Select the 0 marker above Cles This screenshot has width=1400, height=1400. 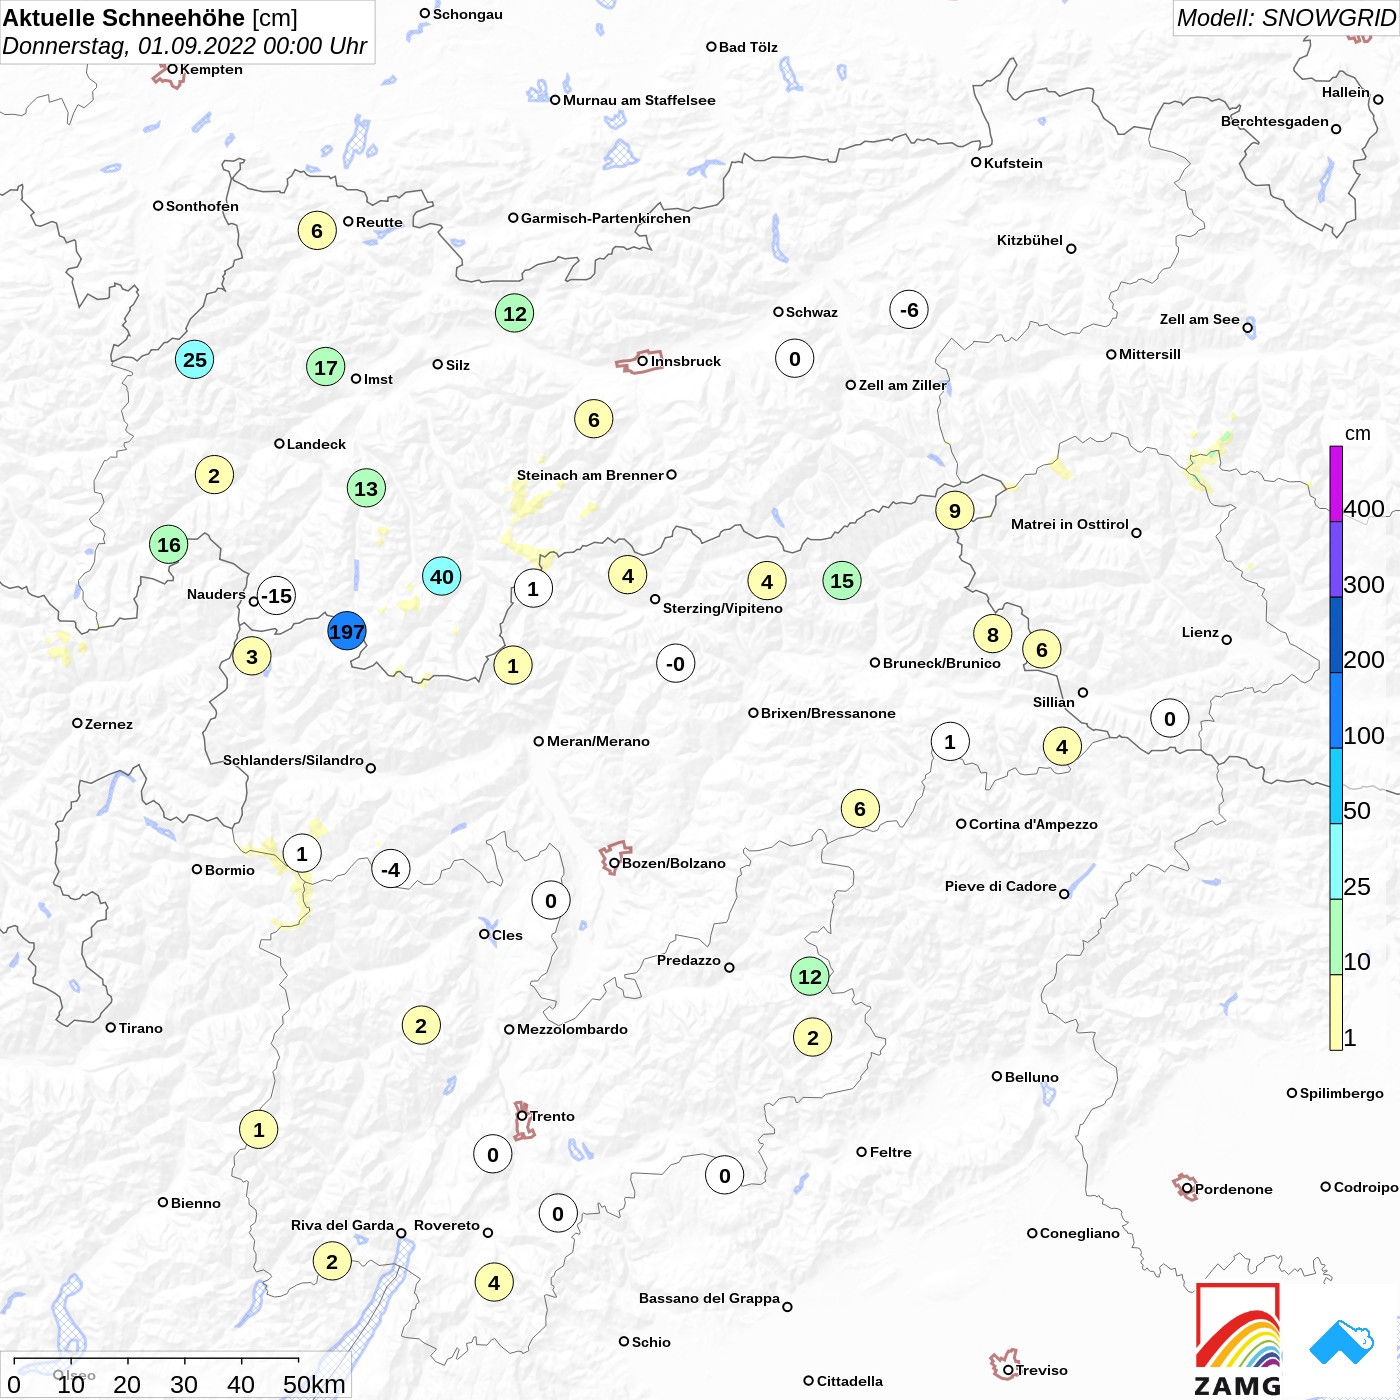(551, 900)
